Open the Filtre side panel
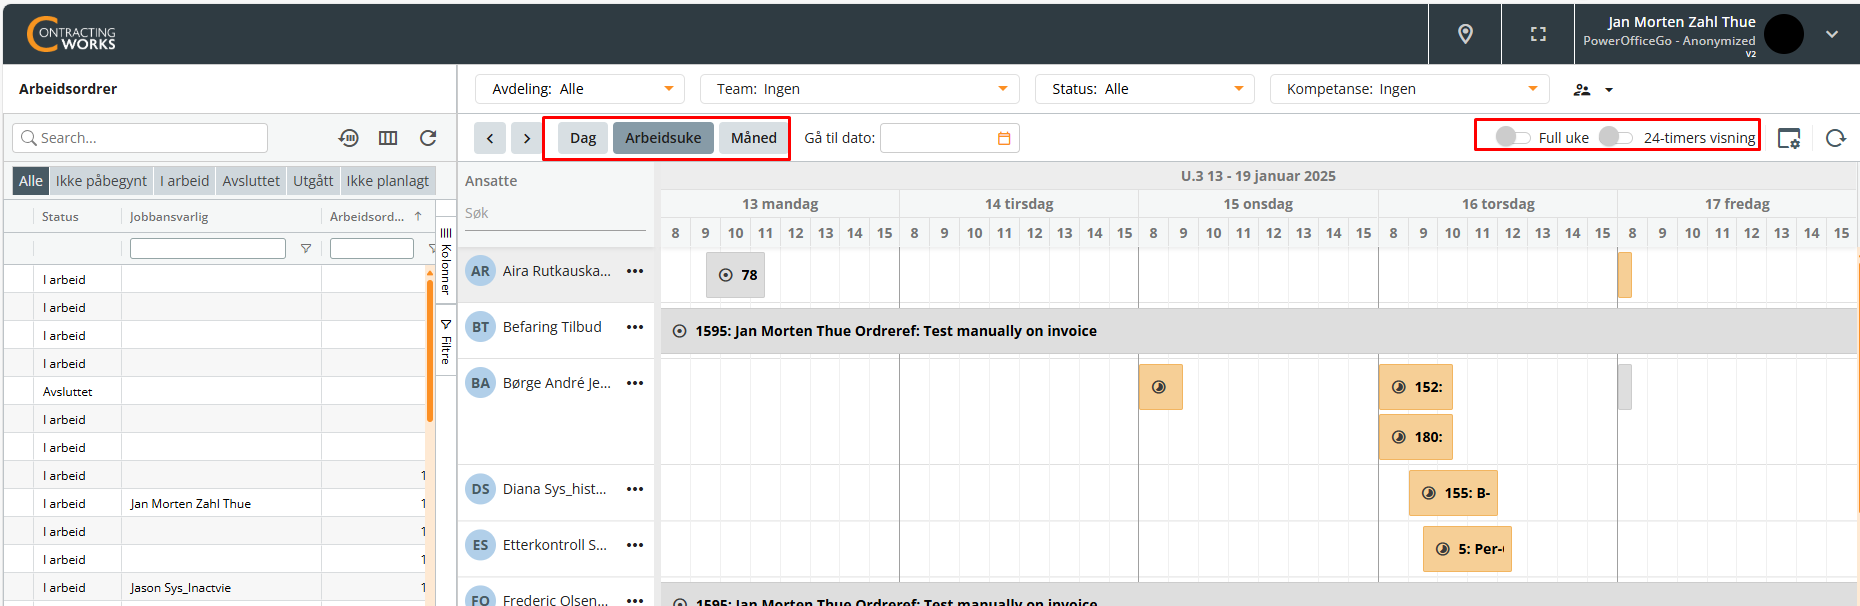This screenshot has width=1860, height=606. pyautogui.click(x=446, y=341)
